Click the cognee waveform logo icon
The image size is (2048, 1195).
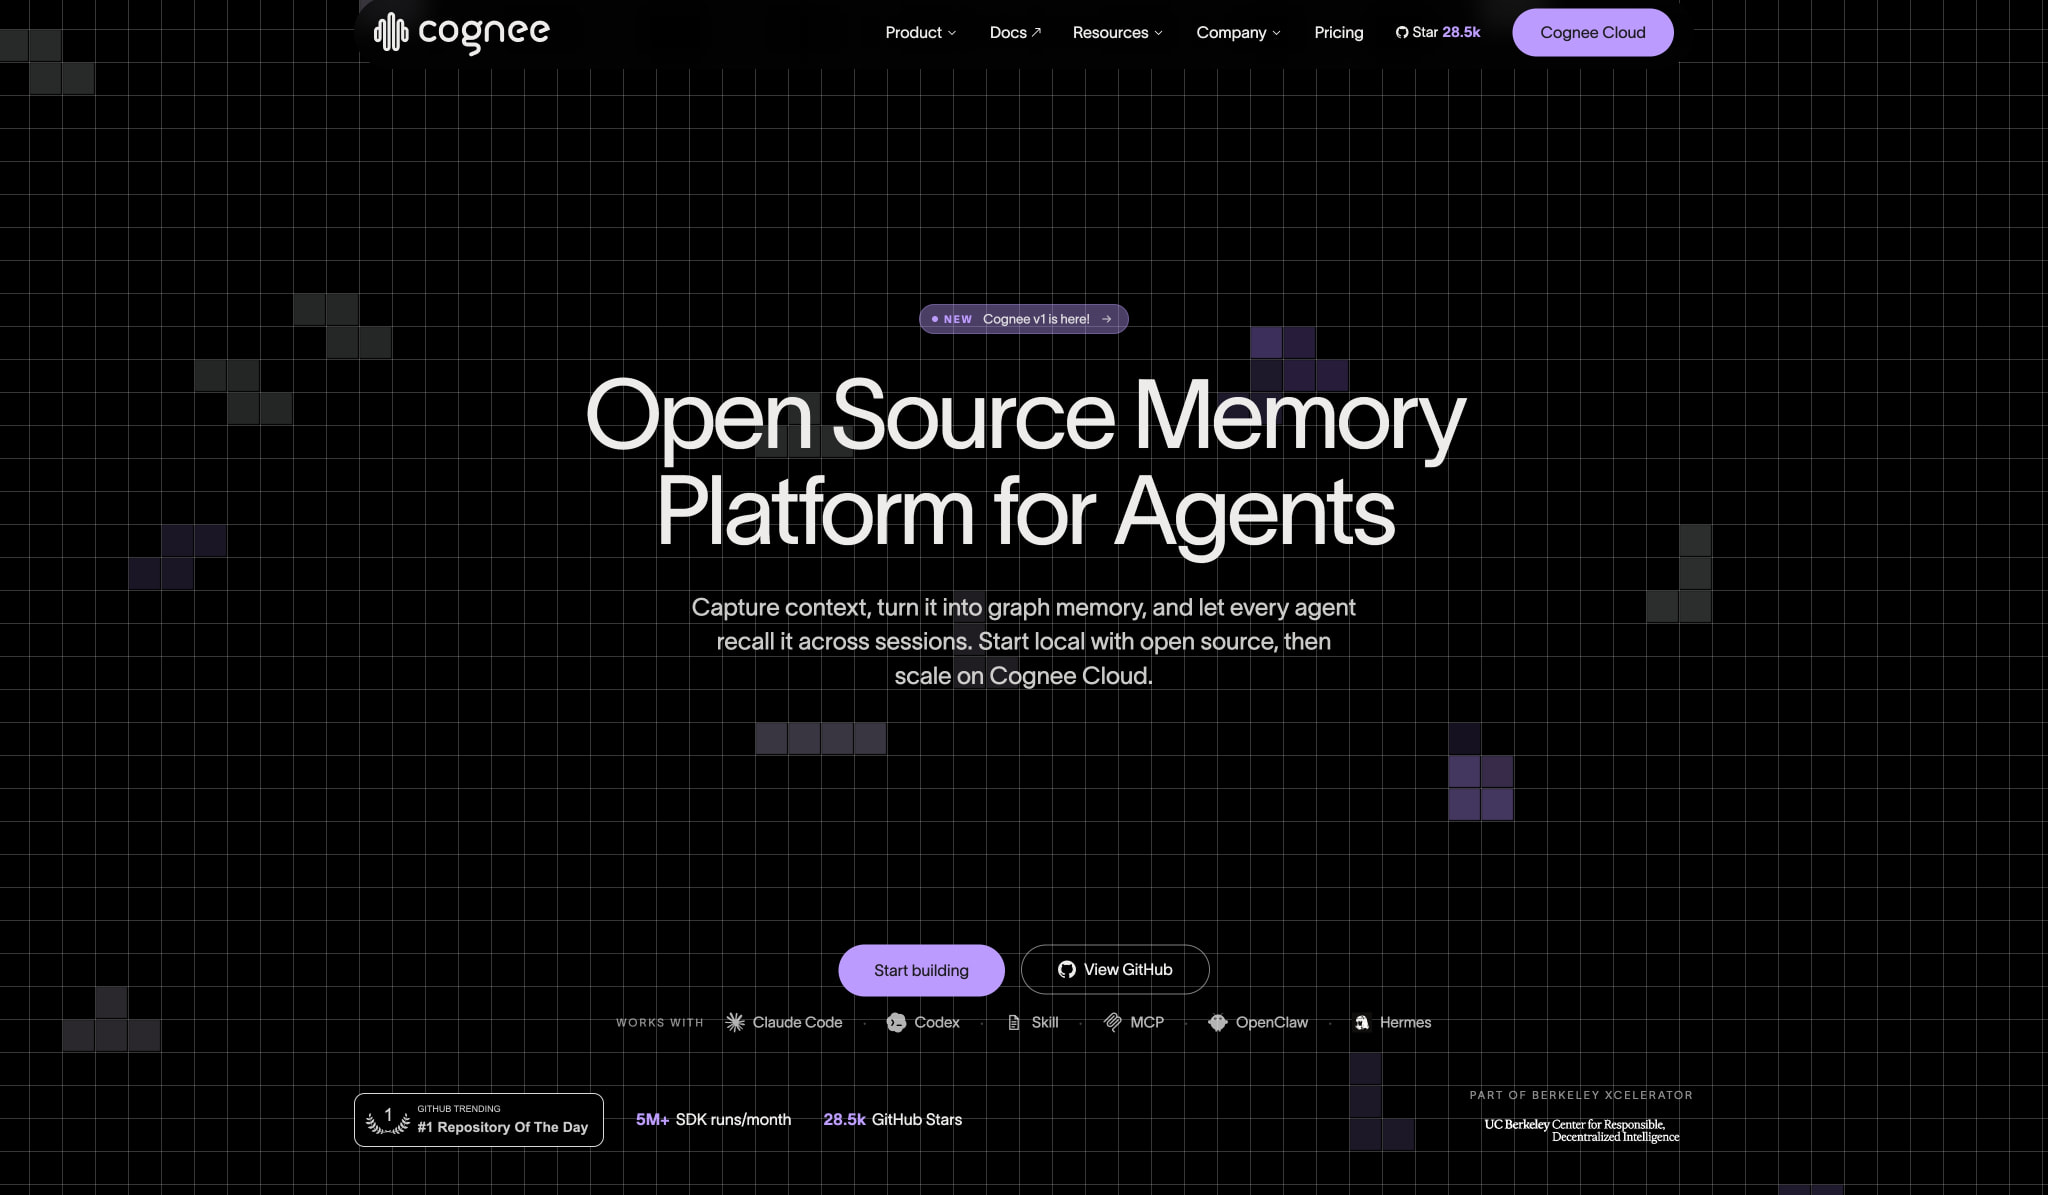(391, 33)
